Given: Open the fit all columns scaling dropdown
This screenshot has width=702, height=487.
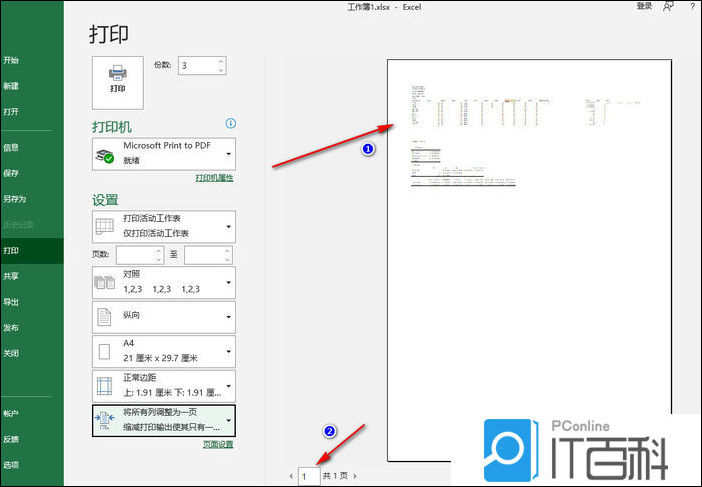Looking at the screenshot, I should click(164, 420).
